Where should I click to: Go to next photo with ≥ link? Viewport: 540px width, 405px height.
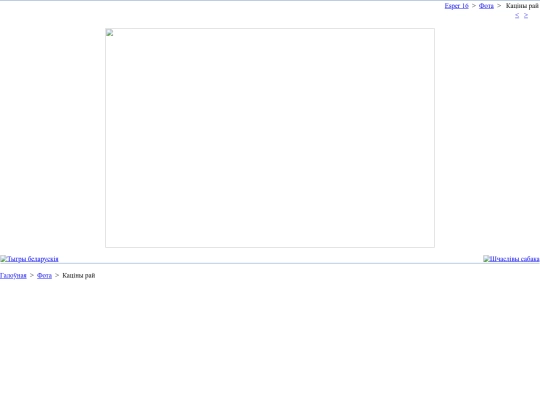point(526,15)
